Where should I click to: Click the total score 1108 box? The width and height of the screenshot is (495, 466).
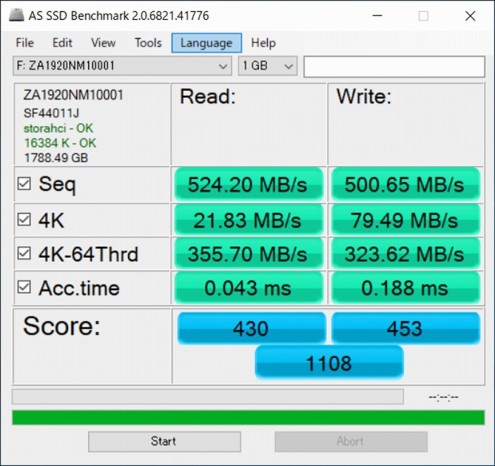point(329,363)
